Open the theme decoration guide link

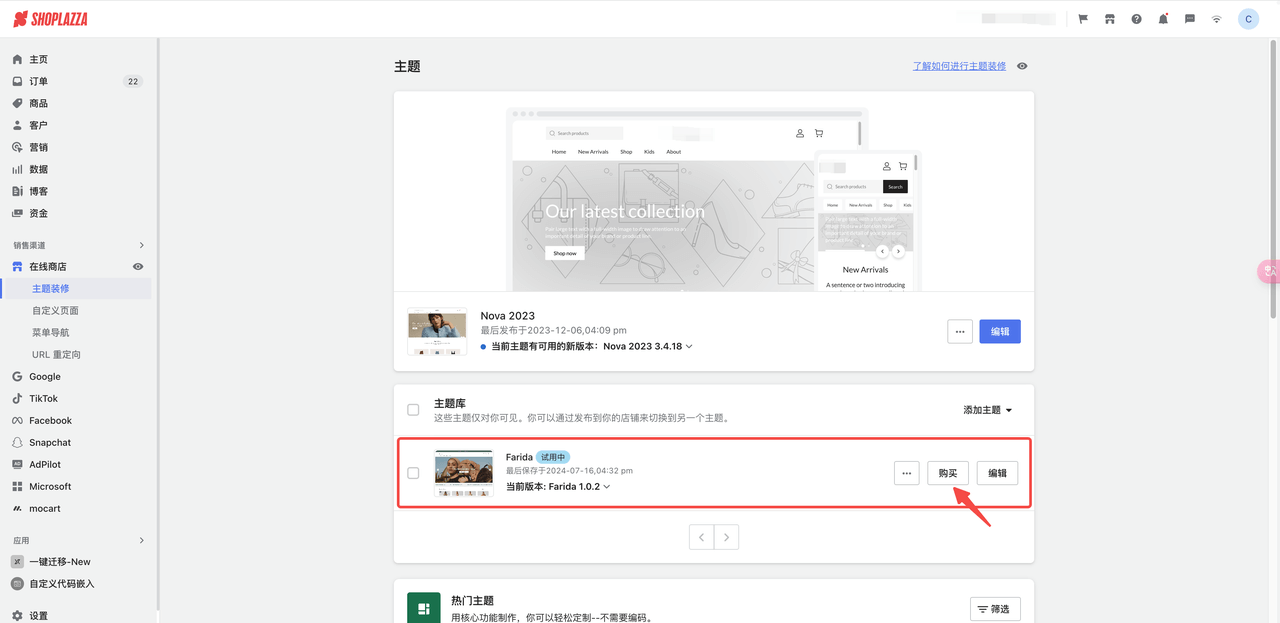(959, 66)
